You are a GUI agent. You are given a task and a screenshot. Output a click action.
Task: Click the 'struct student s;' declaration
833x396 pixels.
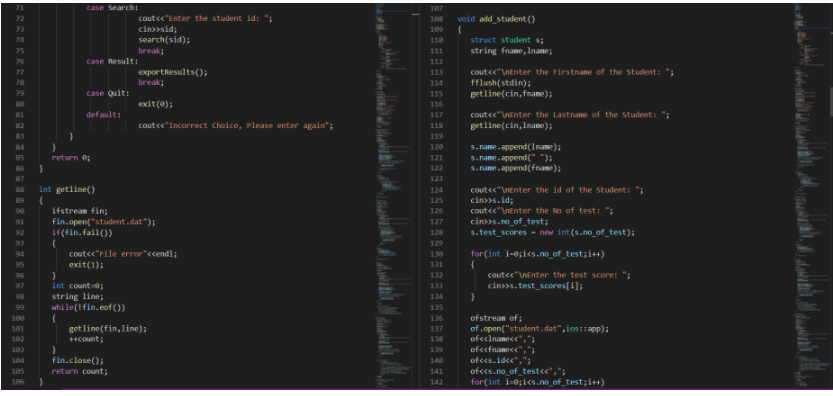coord(507,40)
